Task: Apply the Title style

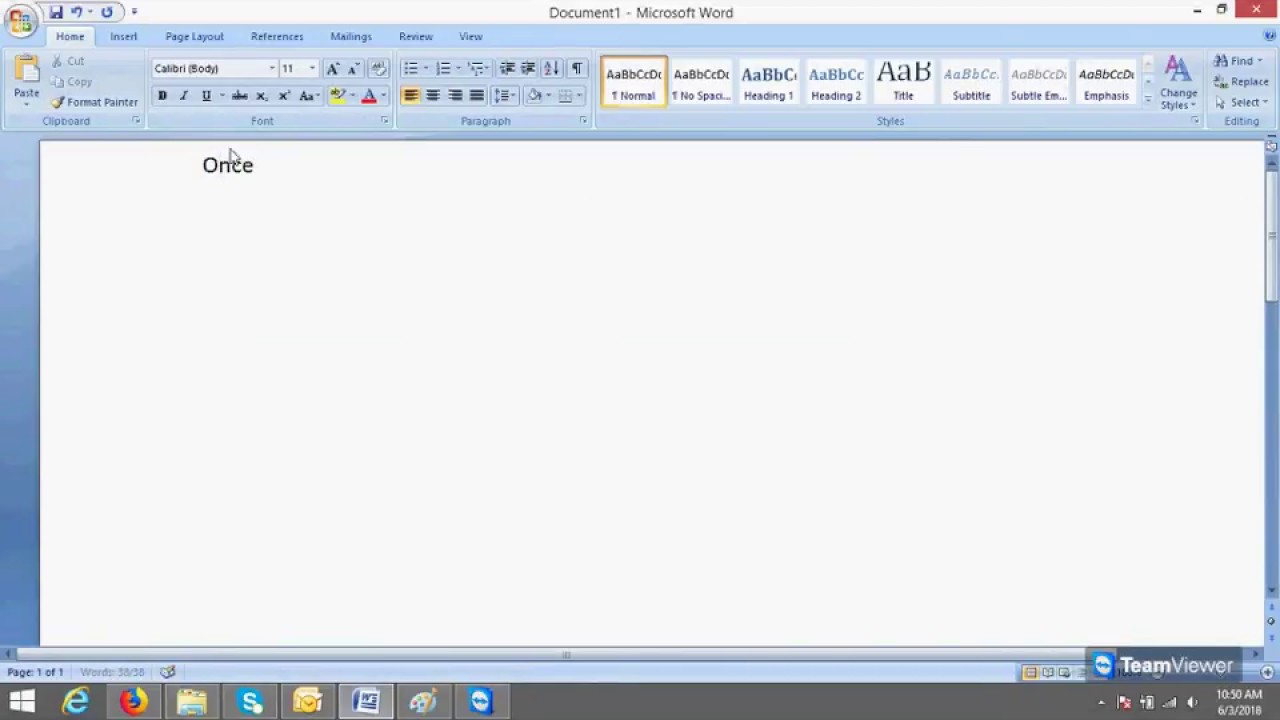Action: [903, 82]
